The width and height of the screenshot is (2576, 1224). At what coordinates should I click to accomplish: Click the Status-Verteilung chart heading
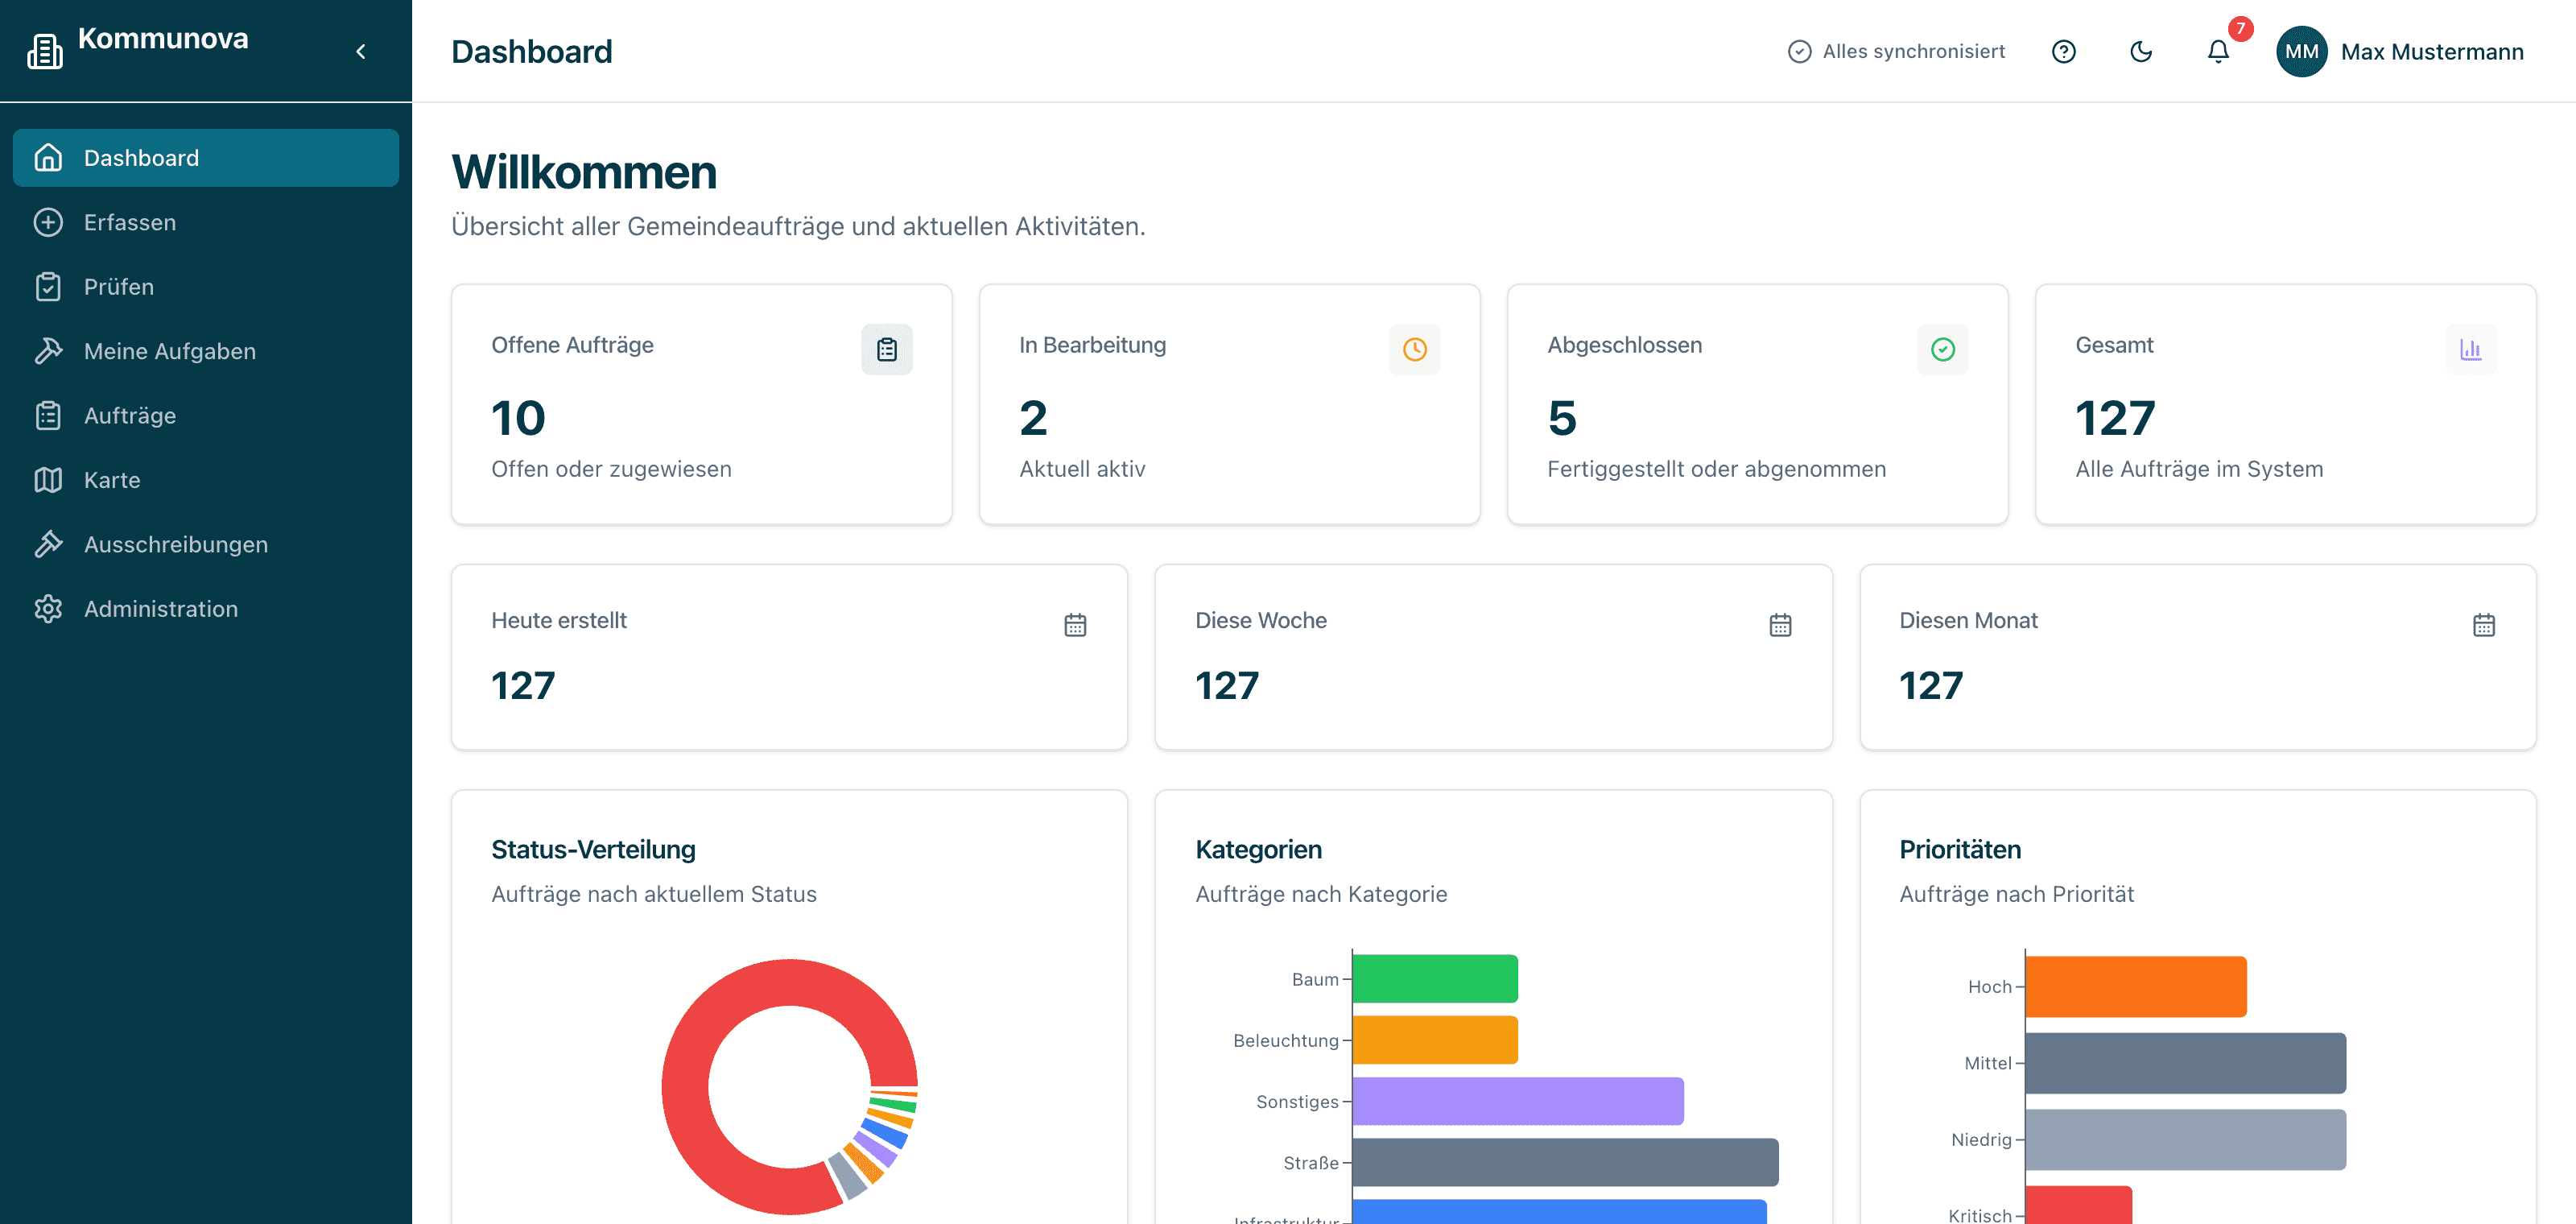593,850
